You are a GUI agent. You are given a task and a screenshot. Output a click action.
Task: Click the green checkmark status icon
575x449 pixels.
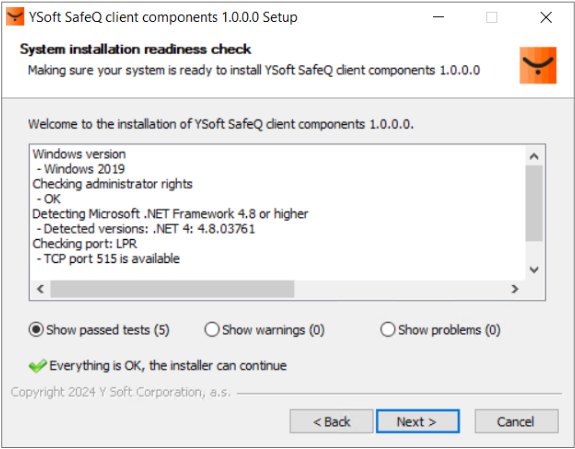tap(37, 366)
